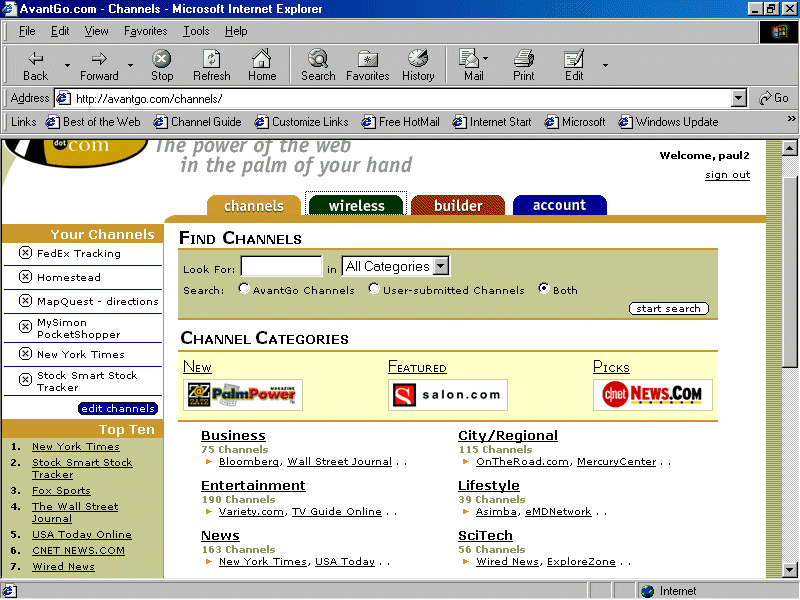
Task: Click the vertical scrollbar down arrow
Action: (x=789, y=569)
